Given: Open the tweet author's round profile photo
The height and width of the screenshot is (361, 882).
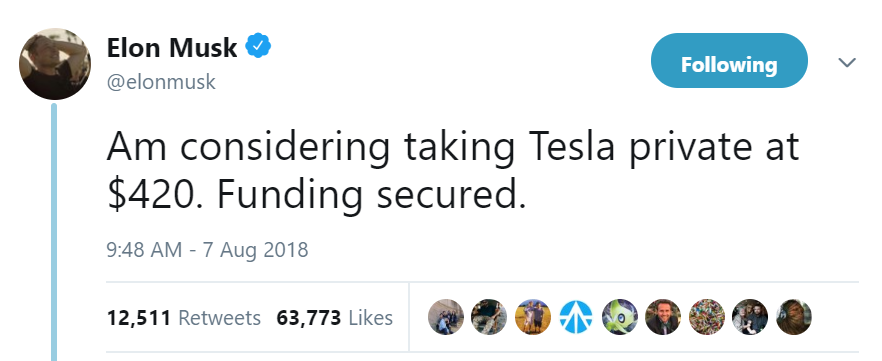Looking at the screenshot, I should pos(55,64).
